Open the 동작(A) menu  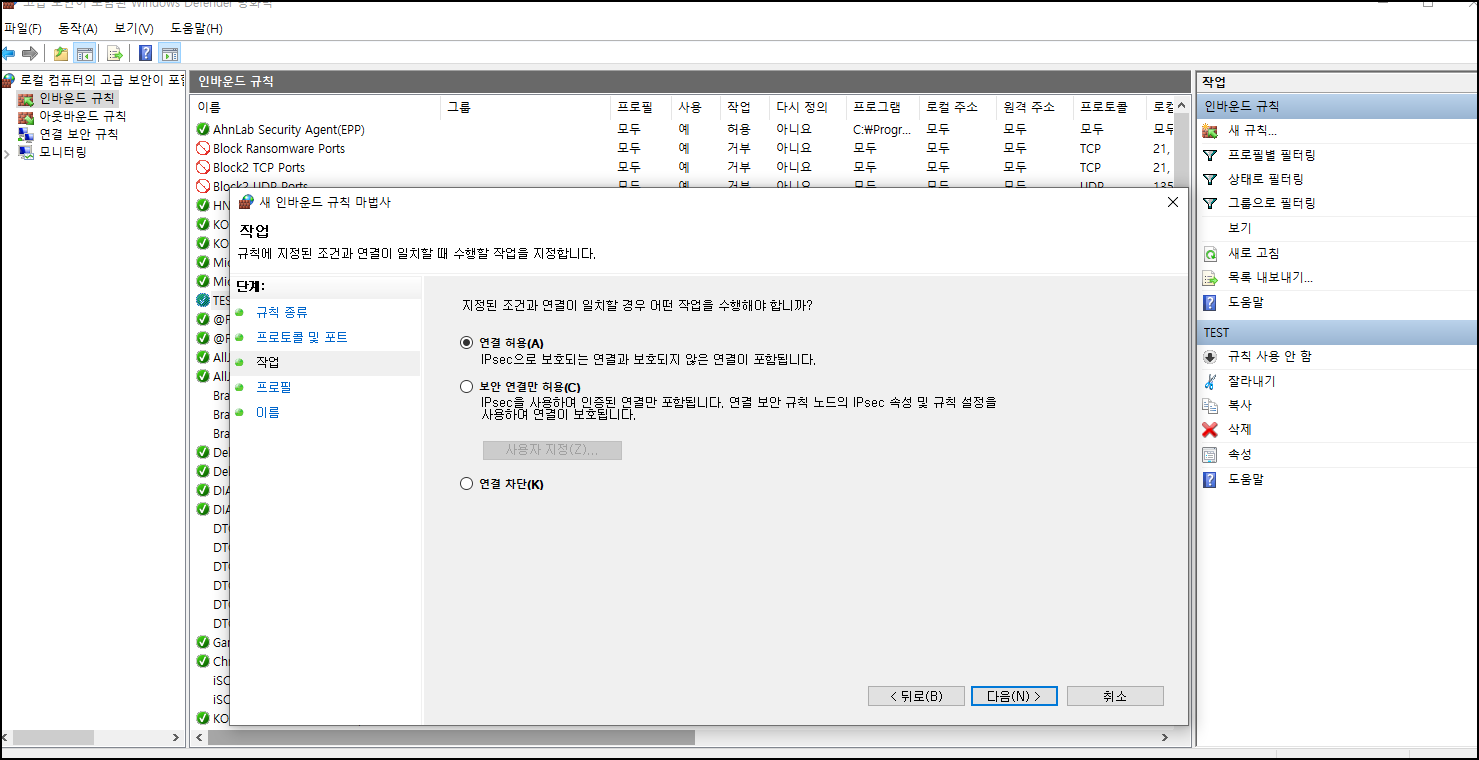78,28
